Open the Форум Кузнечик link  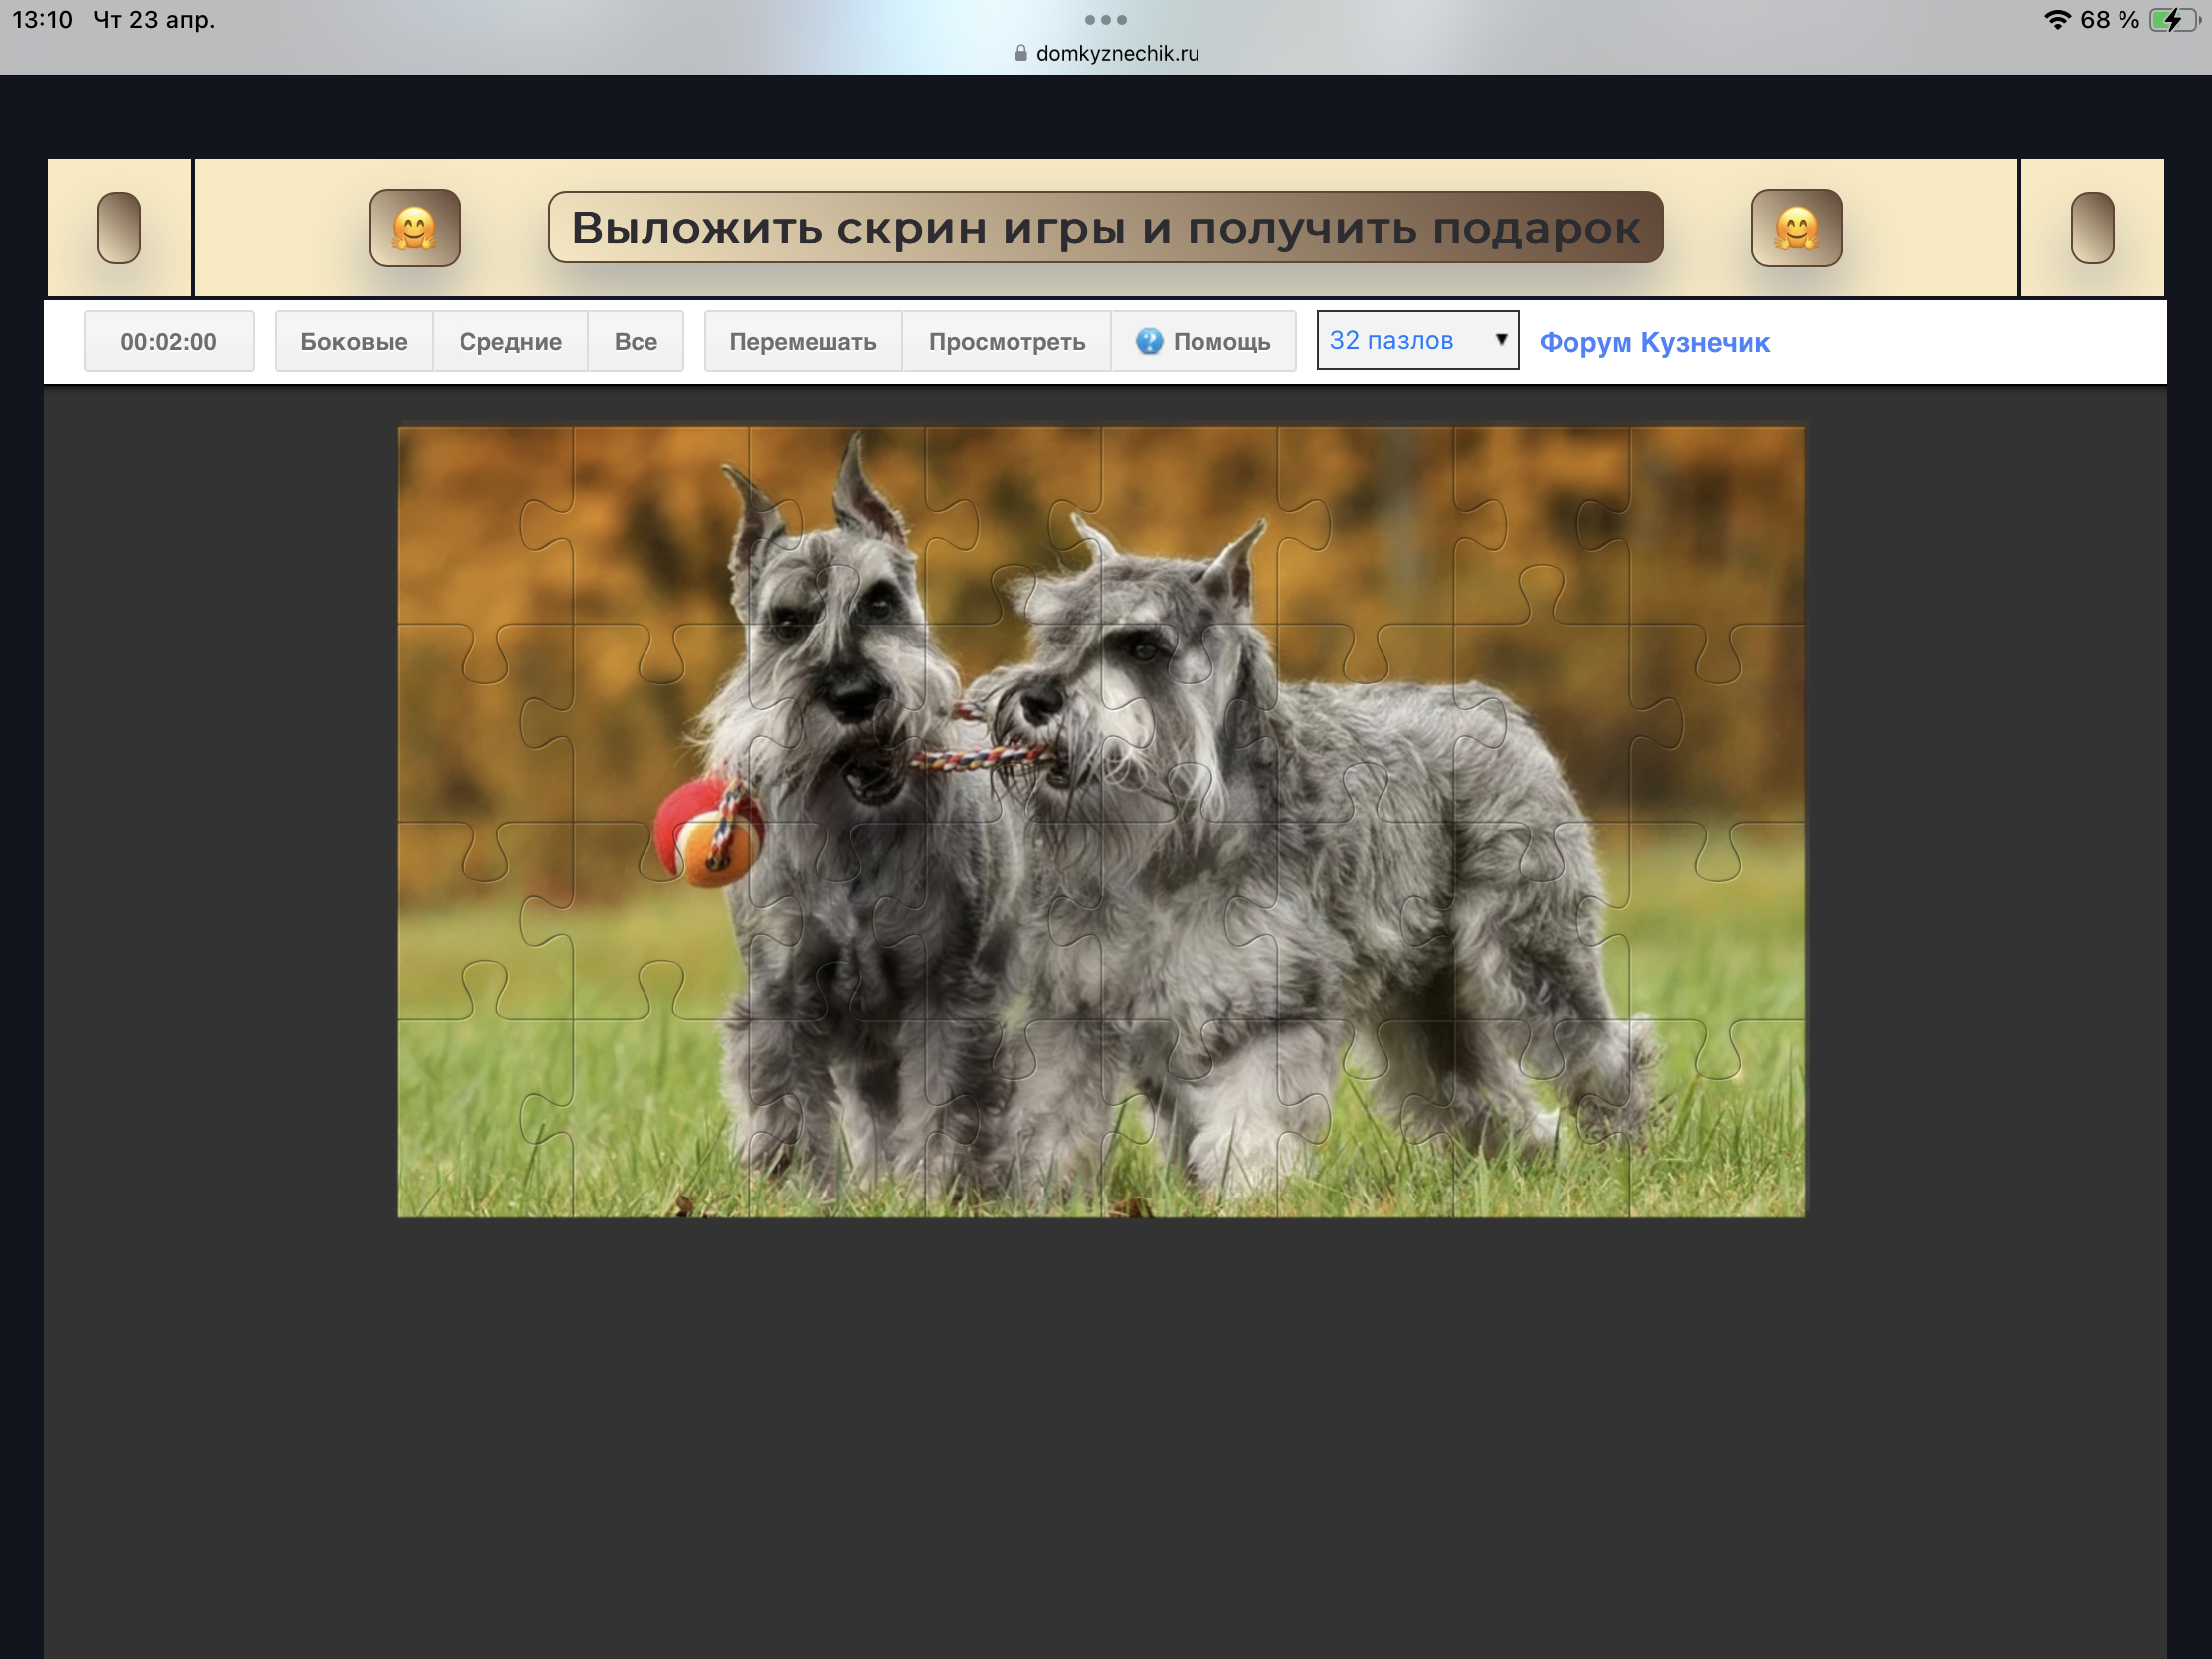(x=1654, y=342)
